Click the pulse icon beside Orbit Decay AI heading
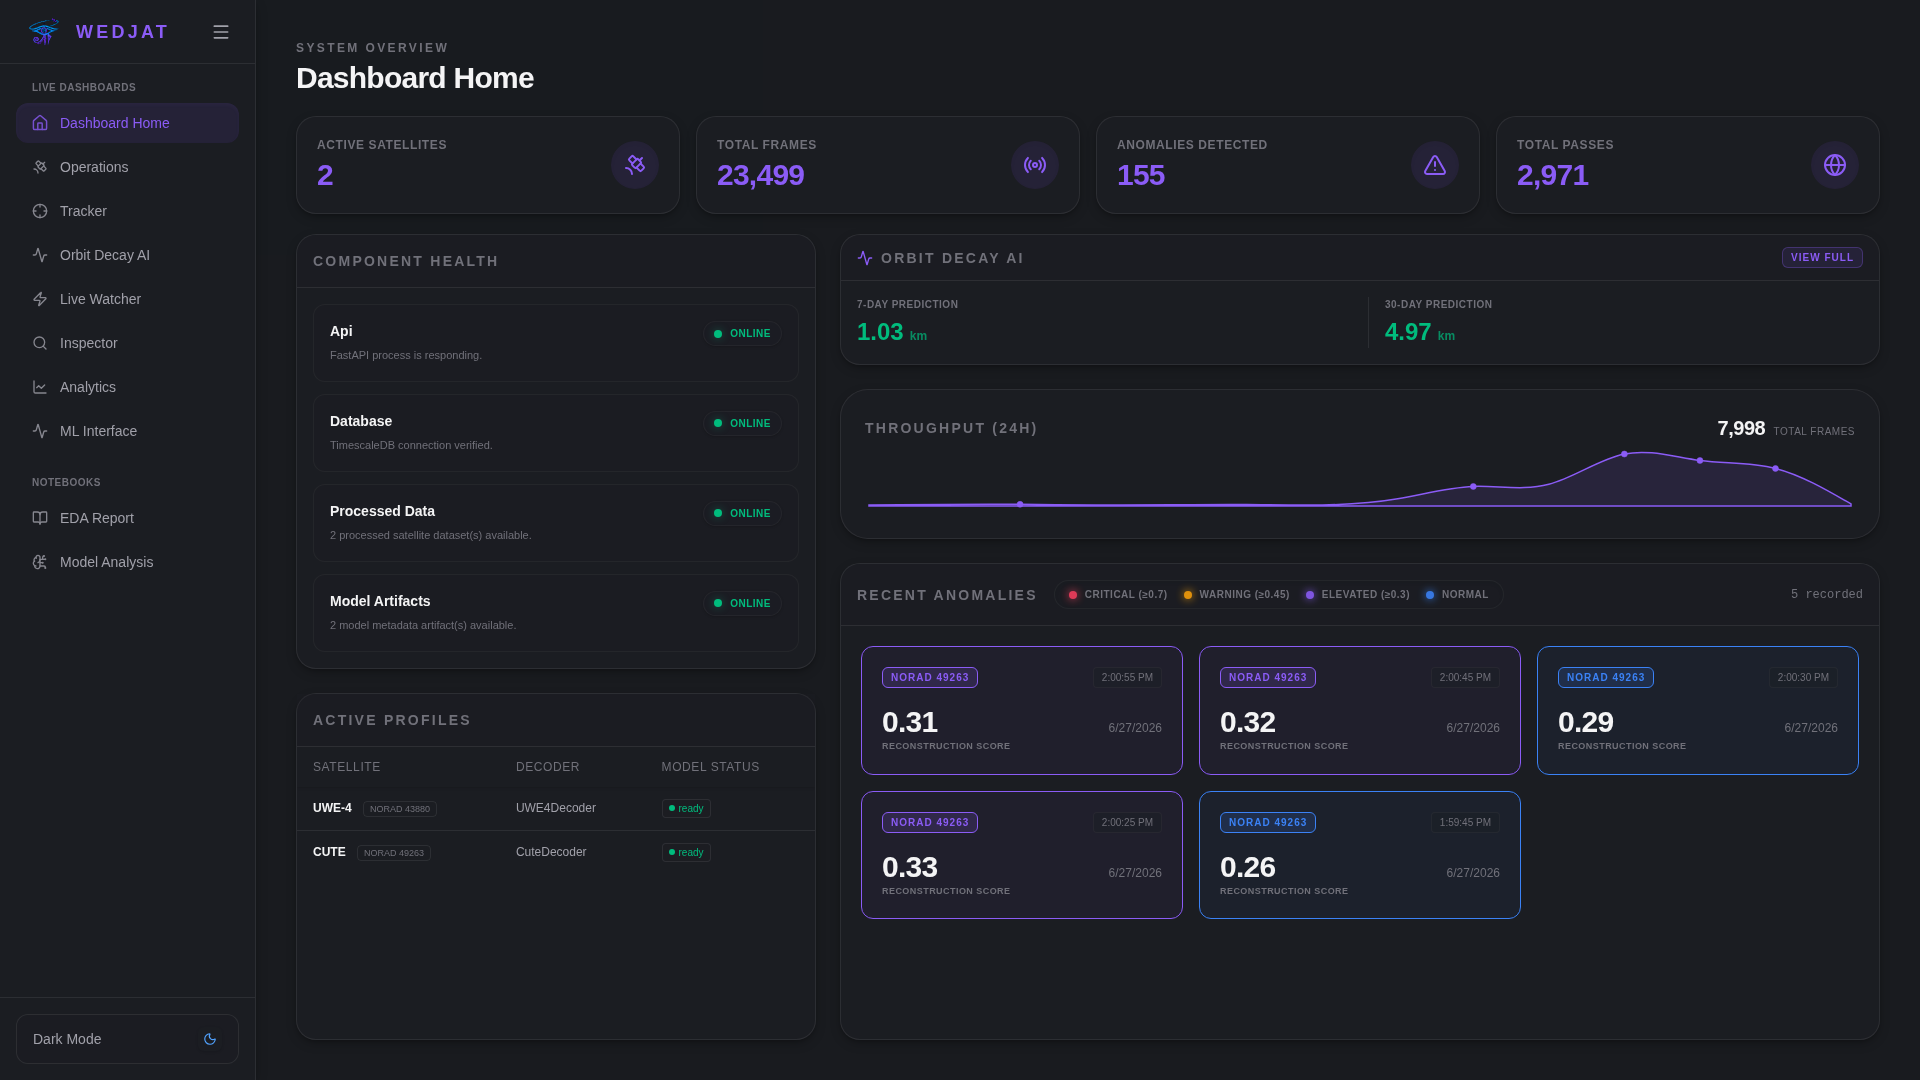This screenshot has width=1920, height=1080. pyautogui.click(x=865, y=258)
